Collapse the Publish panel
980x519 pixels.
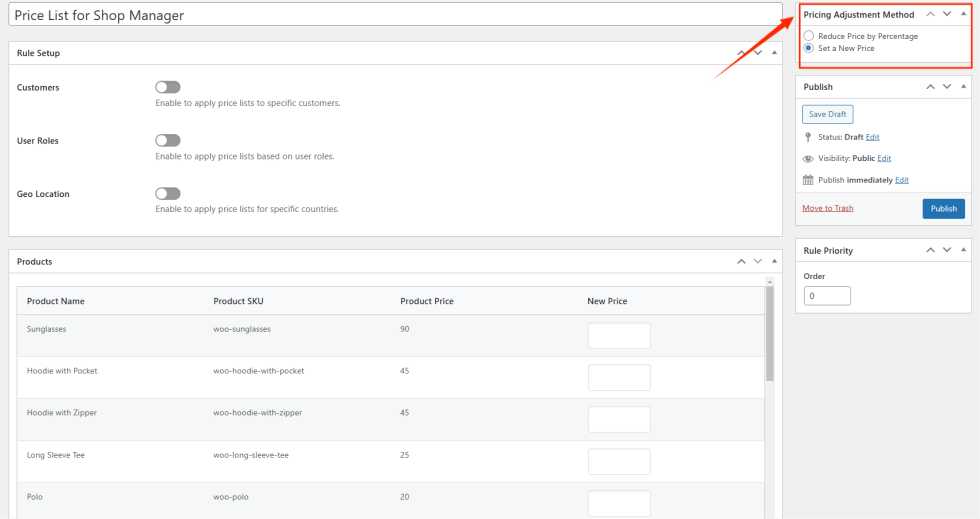click(963, 87)
